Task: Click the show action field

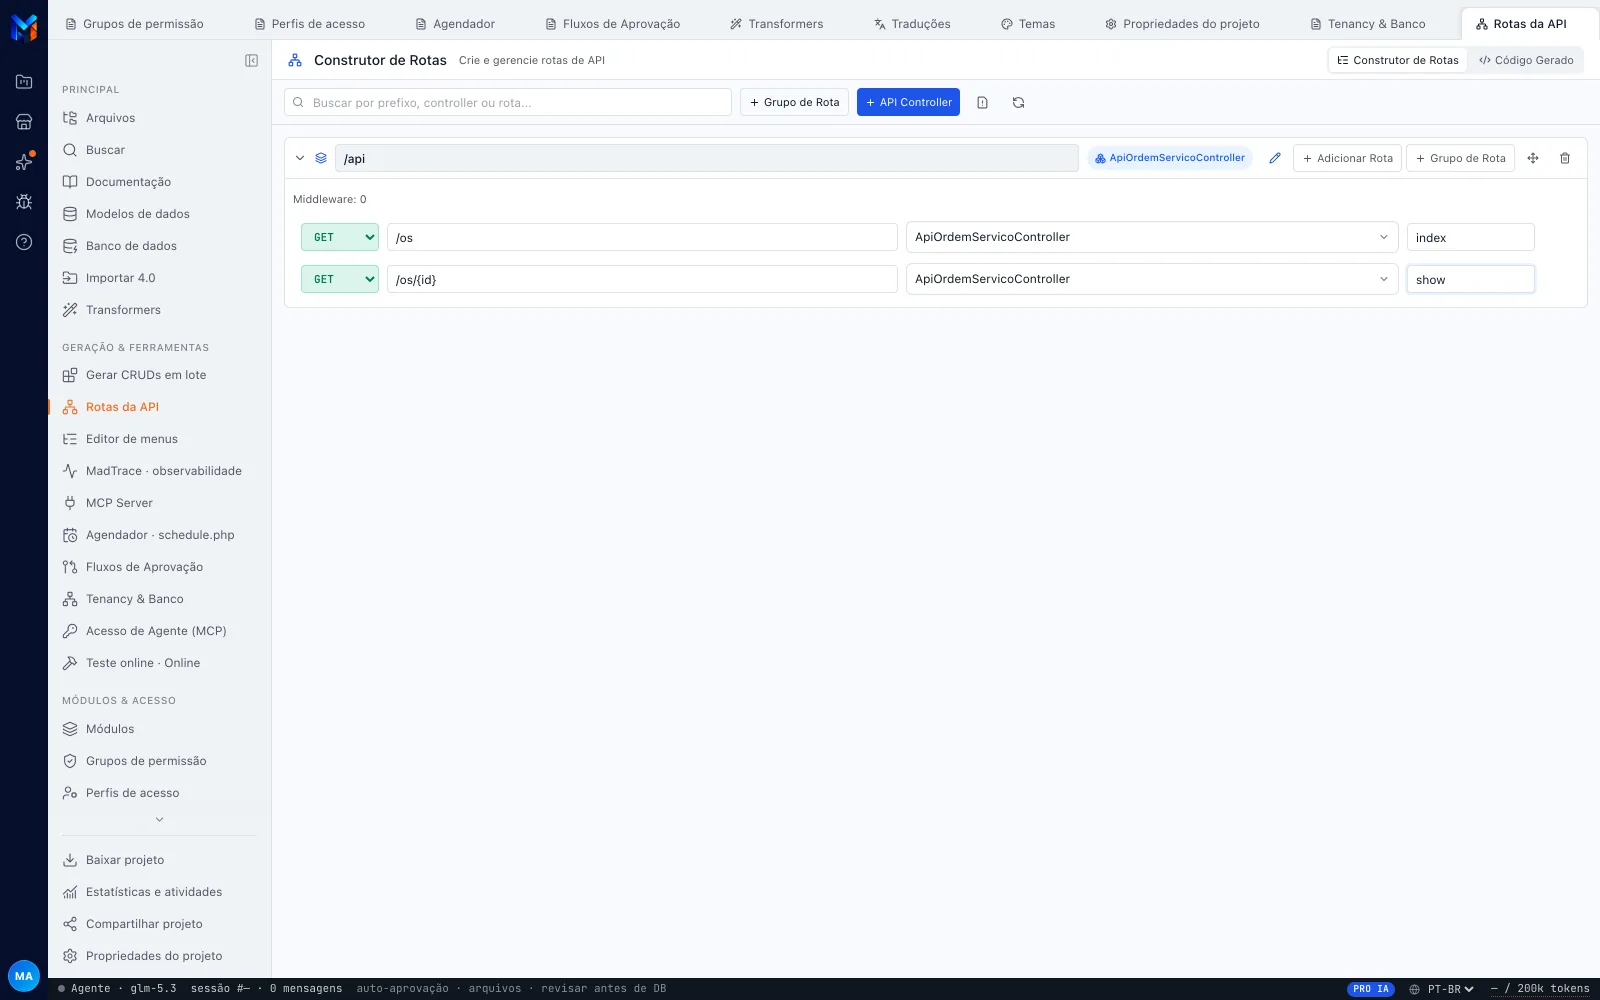Action: click(1470, 279)
